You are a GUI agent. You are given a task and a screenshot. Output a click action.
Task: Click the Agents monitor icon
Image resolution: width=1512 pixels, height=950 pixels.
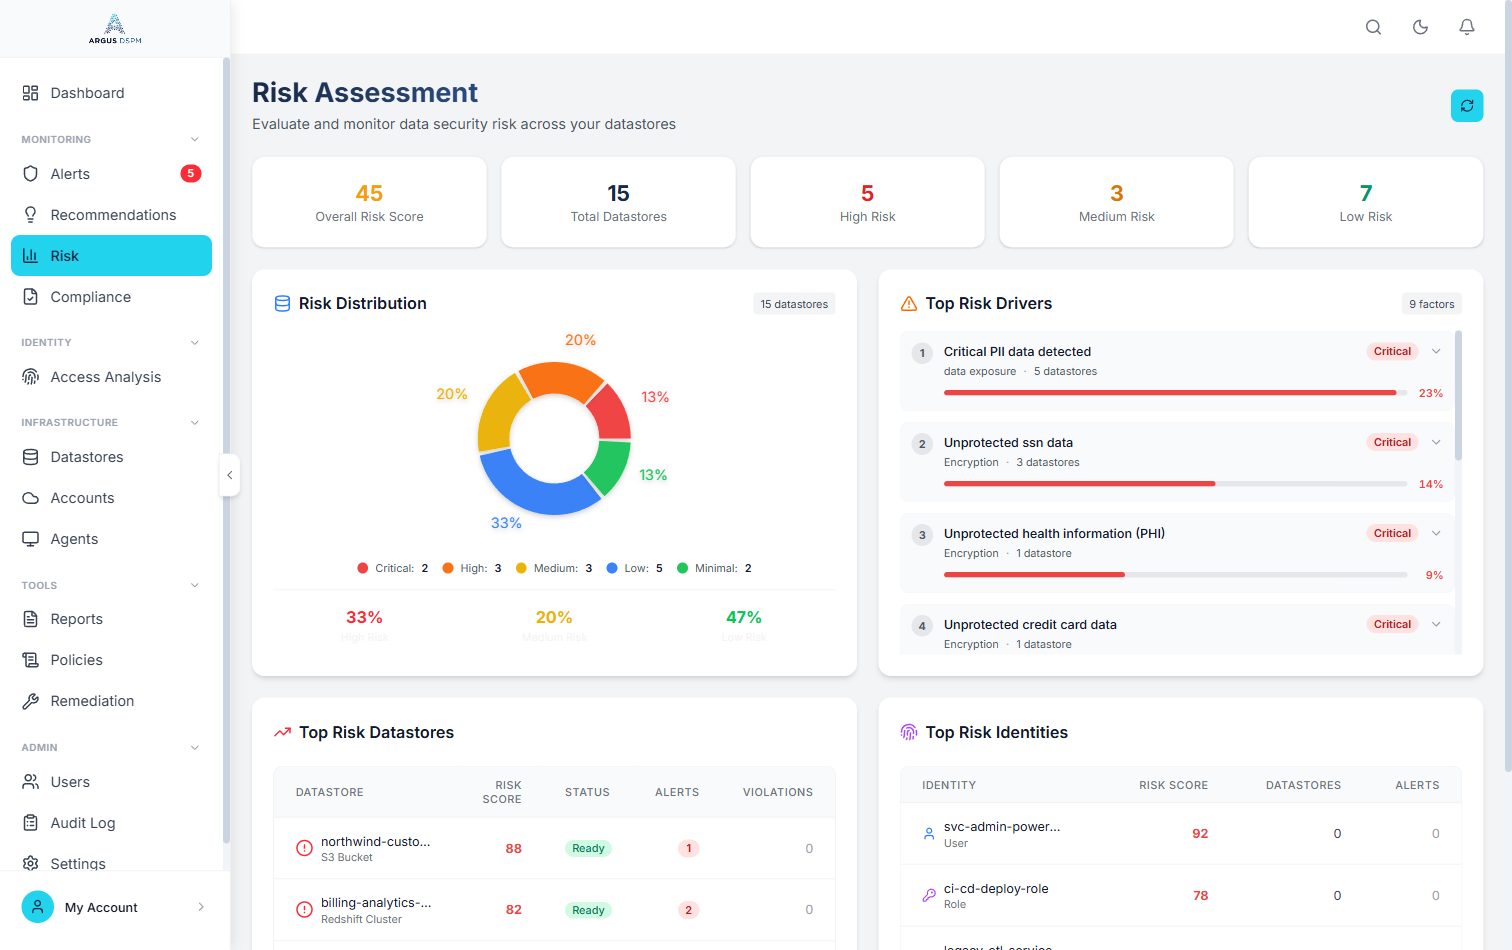click(x=31, y=539)
